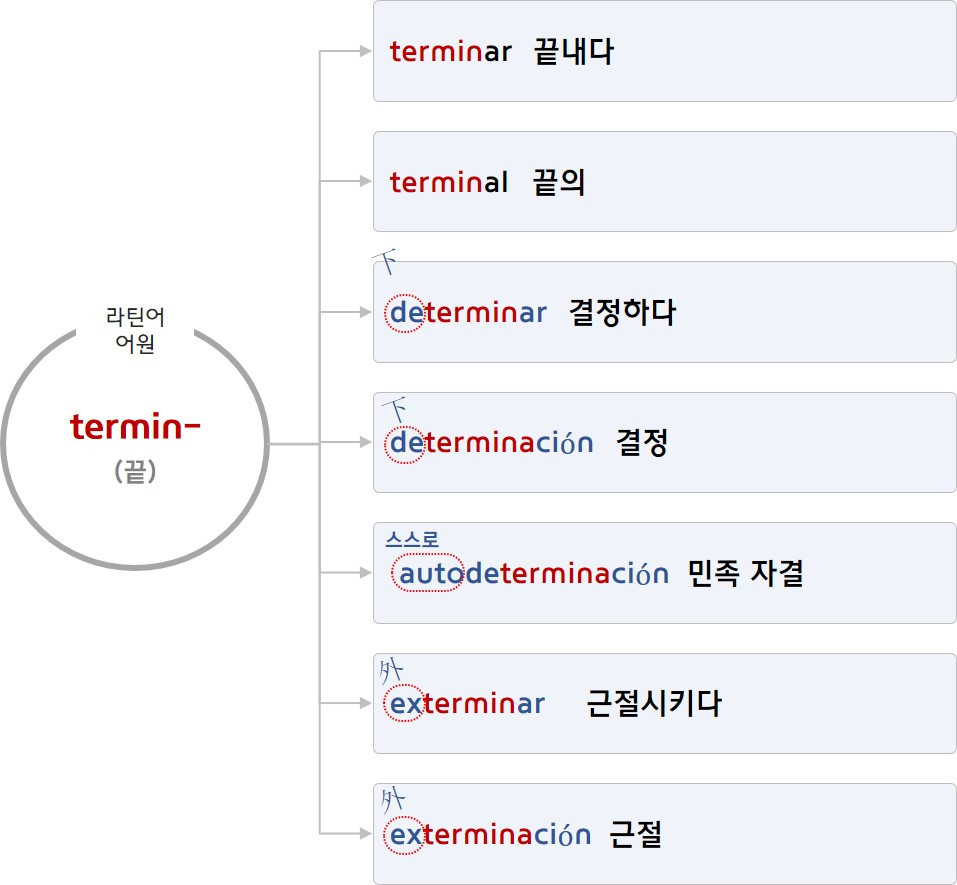Image resolution: width=957 pixels, height=885 pixels.
Task: Click the circled 'ex' prefix in exterminación
Action: click(404, 834)
